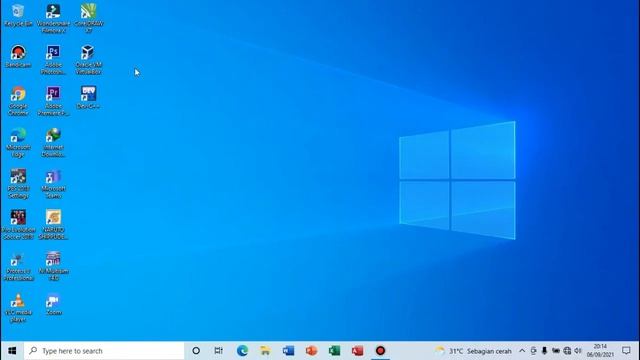This screenshot has height=360, width=640.
Task: Select the Dev-C++ desktop shortcut
Action: [x=89, y=98]
